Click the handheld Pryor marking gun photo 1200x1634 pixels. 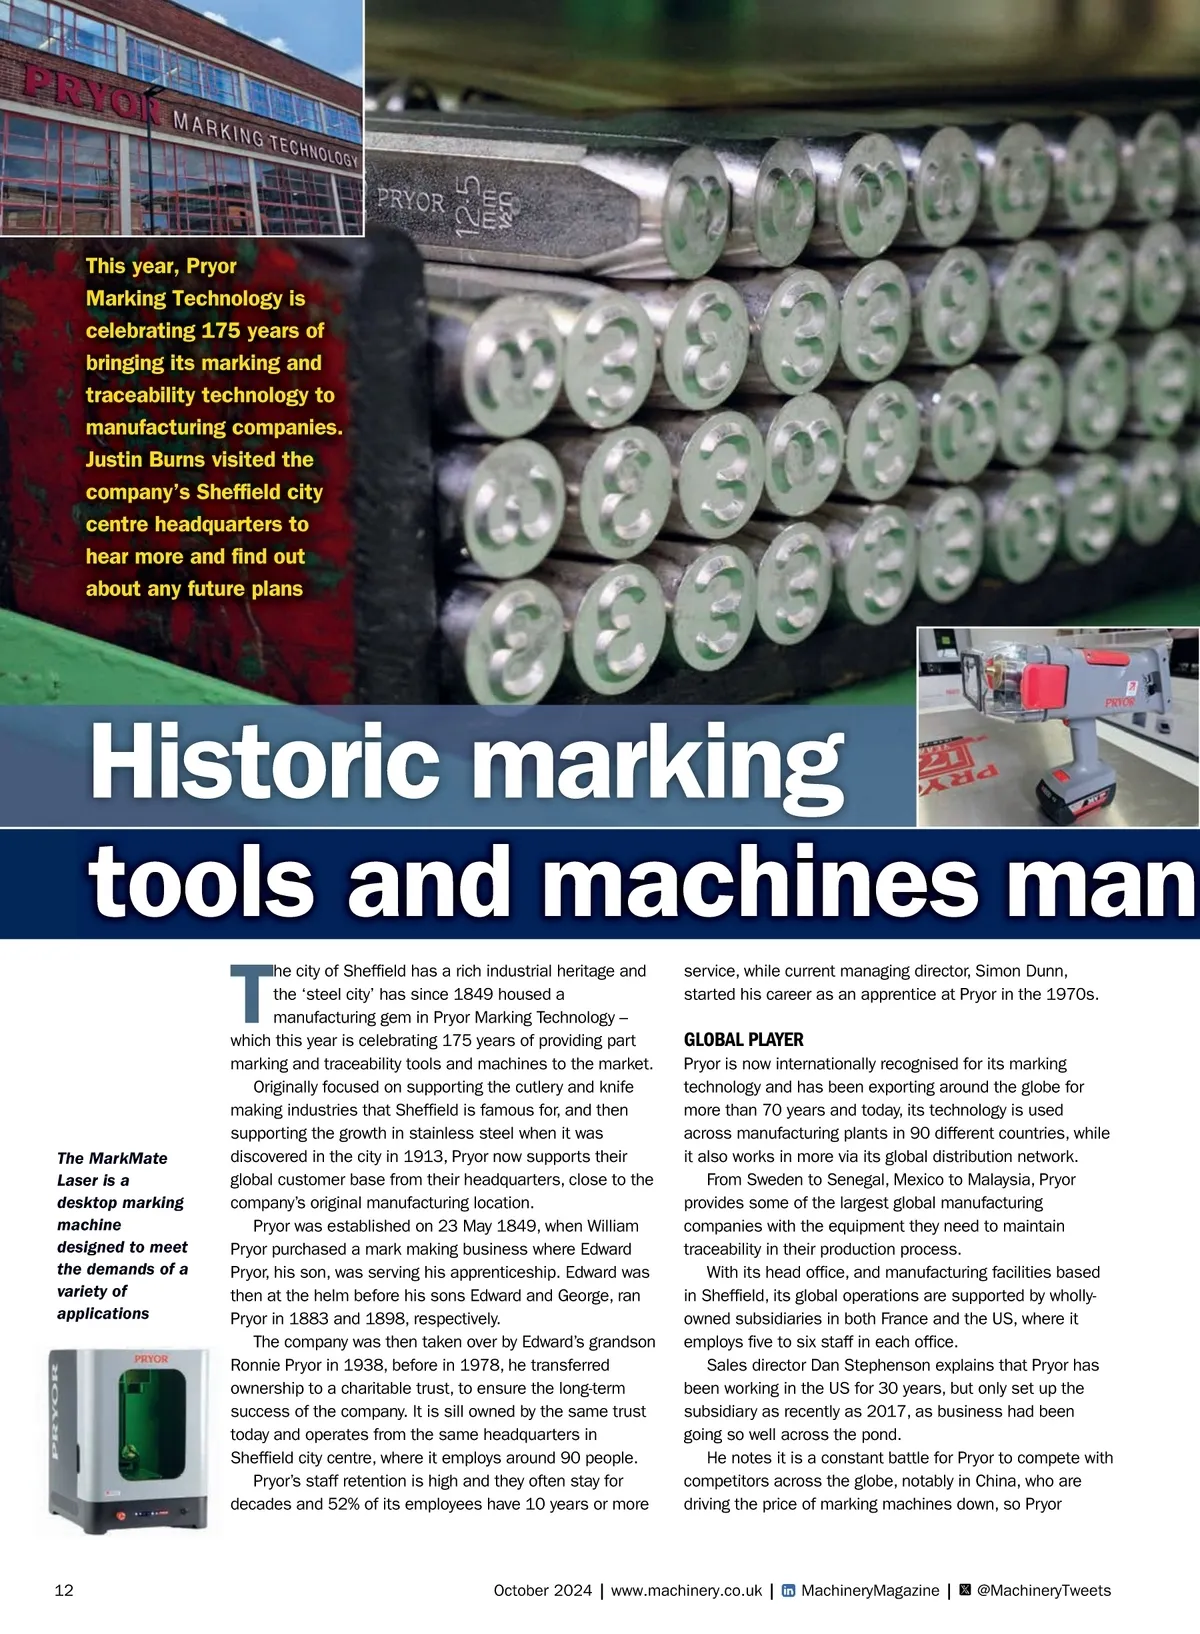click(1058, 727)
